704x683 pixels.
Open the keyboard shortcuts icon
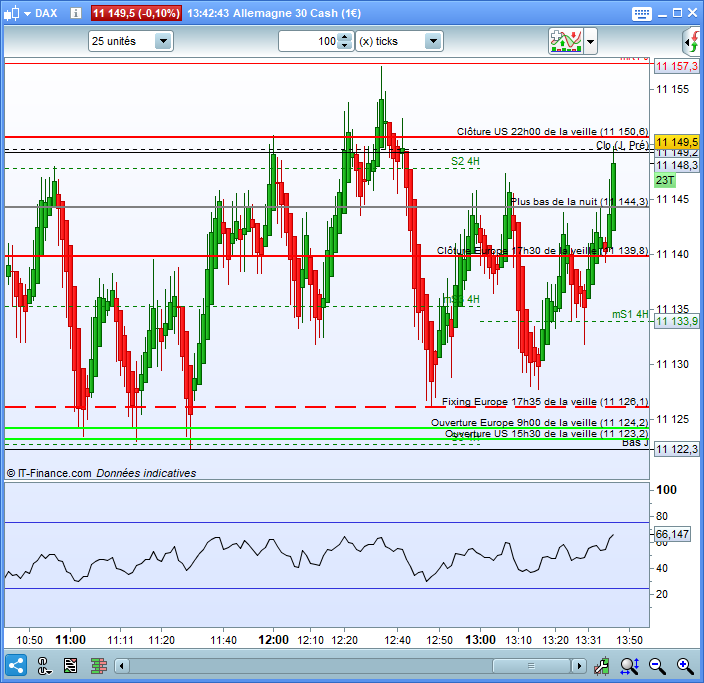coord(642,13)
